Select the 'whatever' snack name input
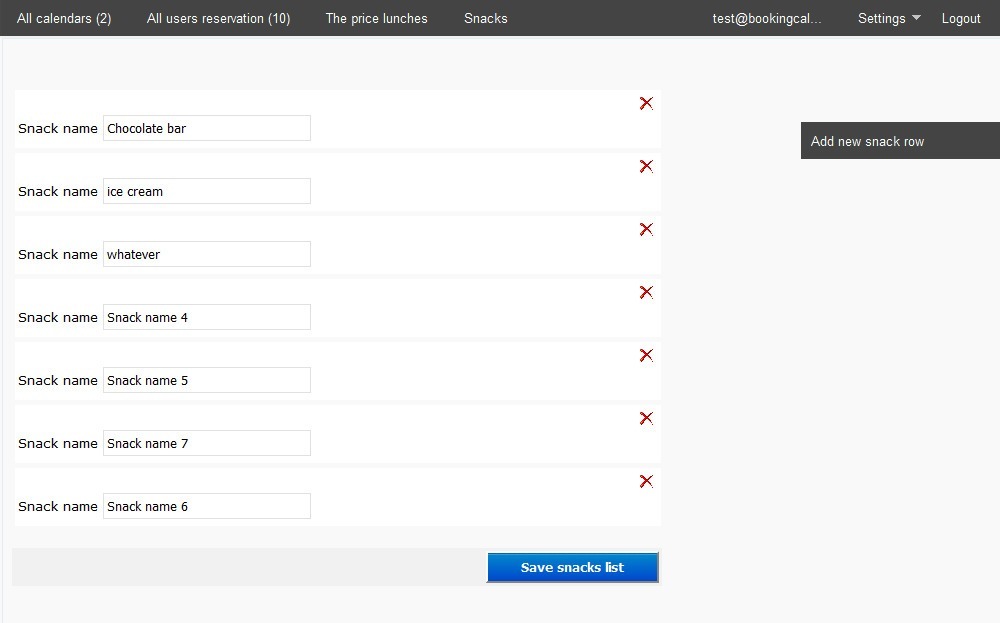1000x623 pixels. (206, 254)
